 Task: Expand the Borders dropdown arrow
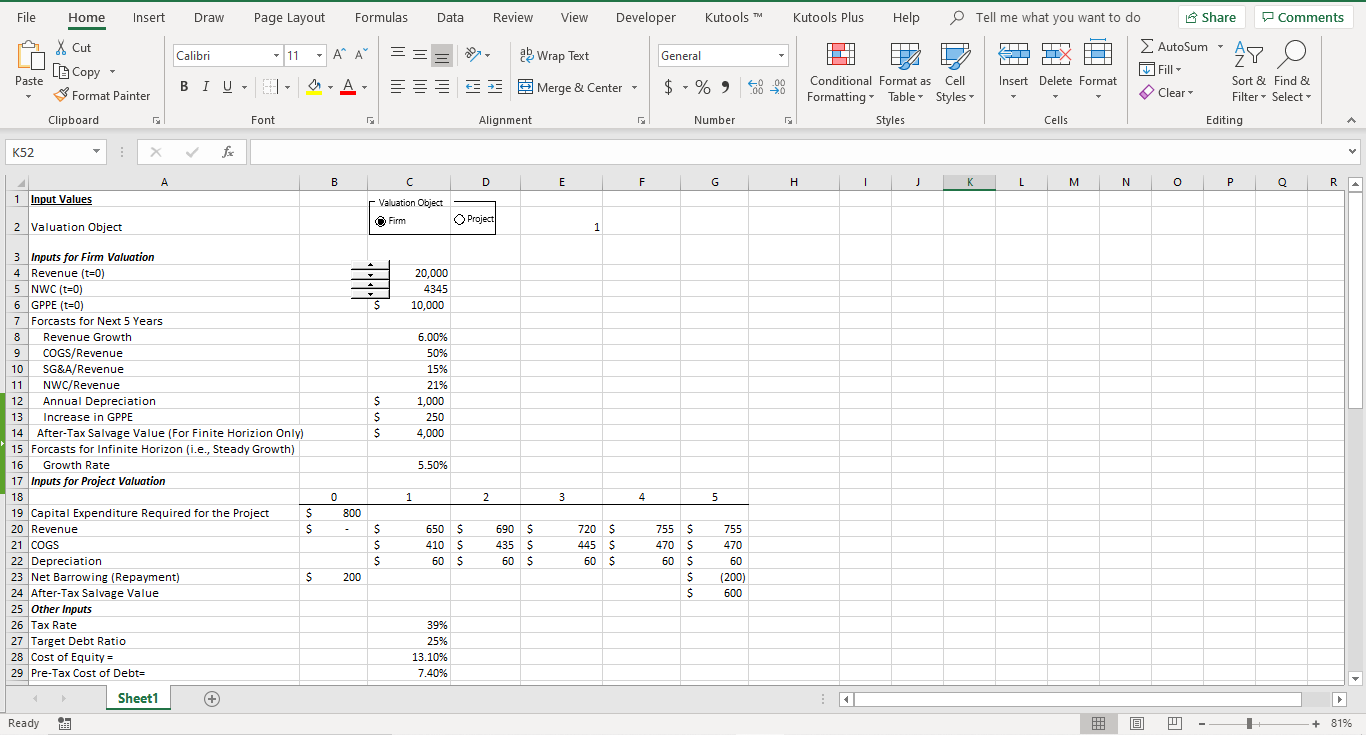[x=285, y=88]
